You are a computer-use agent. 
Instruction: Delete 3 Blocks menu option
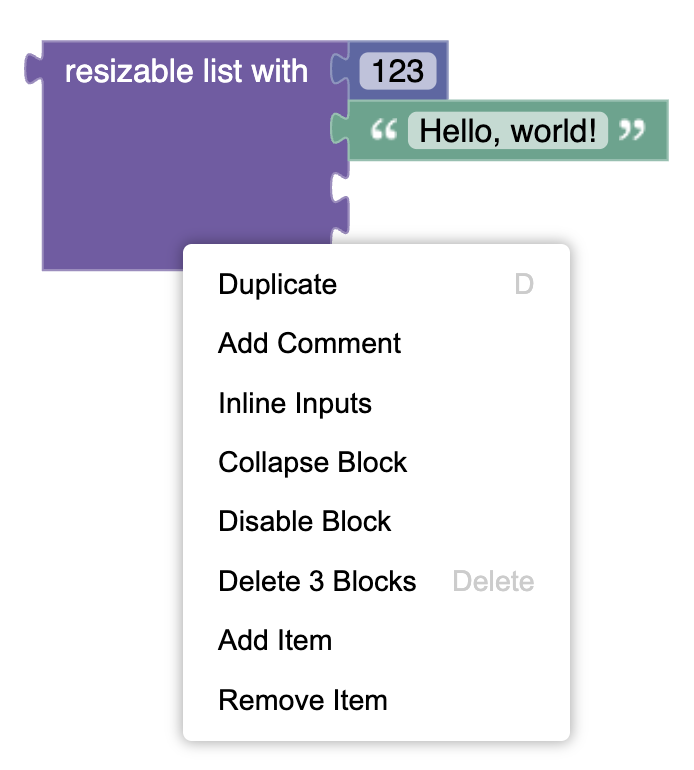tap(376, 581)
